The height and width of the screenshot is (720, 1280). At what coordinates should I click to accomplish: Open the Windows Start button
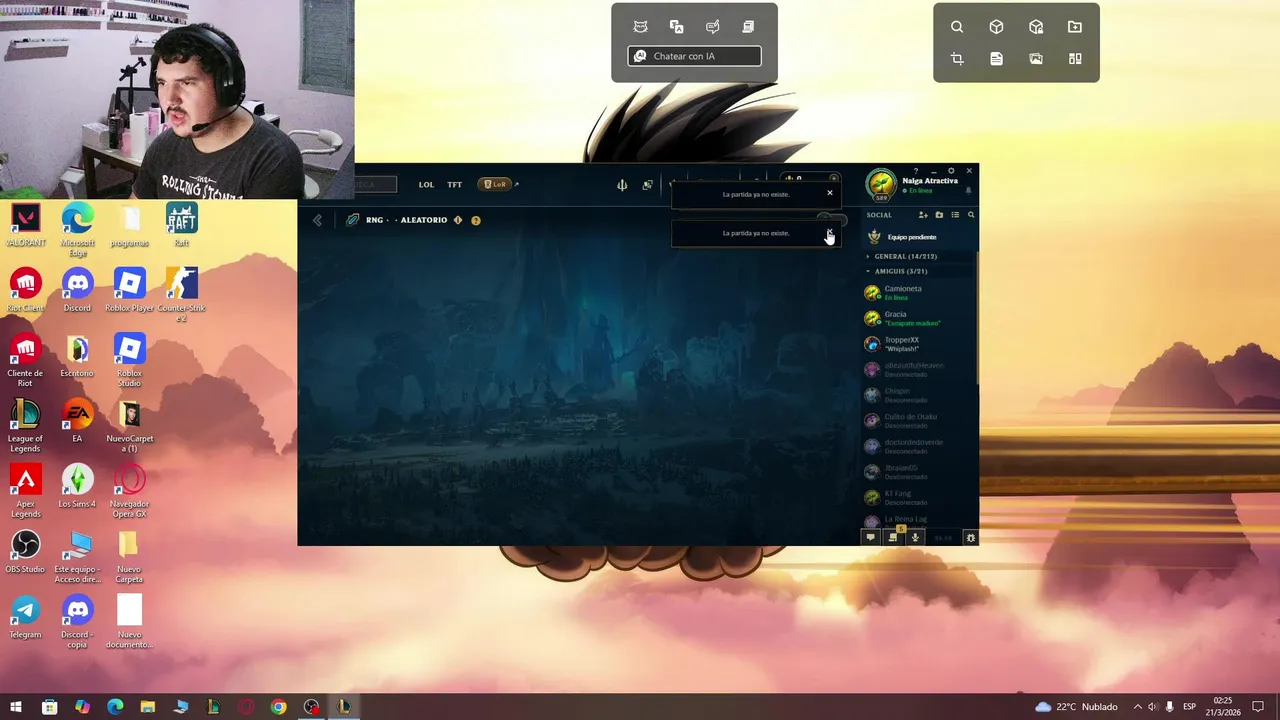pos(16,707)
